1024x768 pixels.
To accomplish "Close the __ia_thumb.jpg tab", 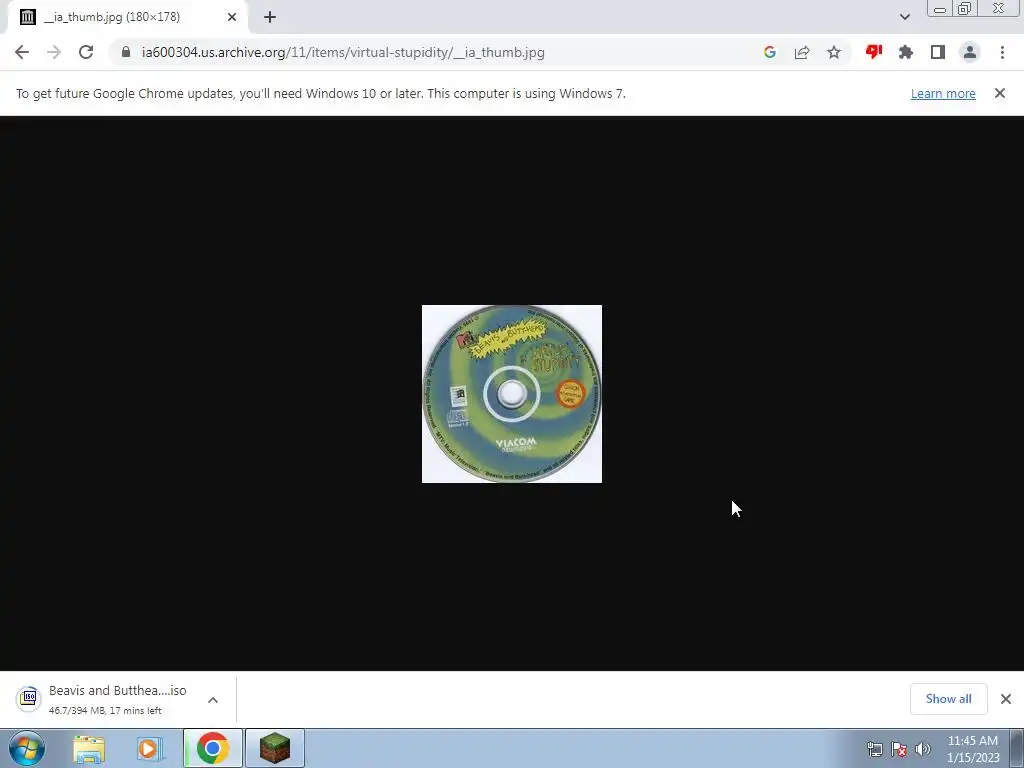I will click(x=232, y=17).
